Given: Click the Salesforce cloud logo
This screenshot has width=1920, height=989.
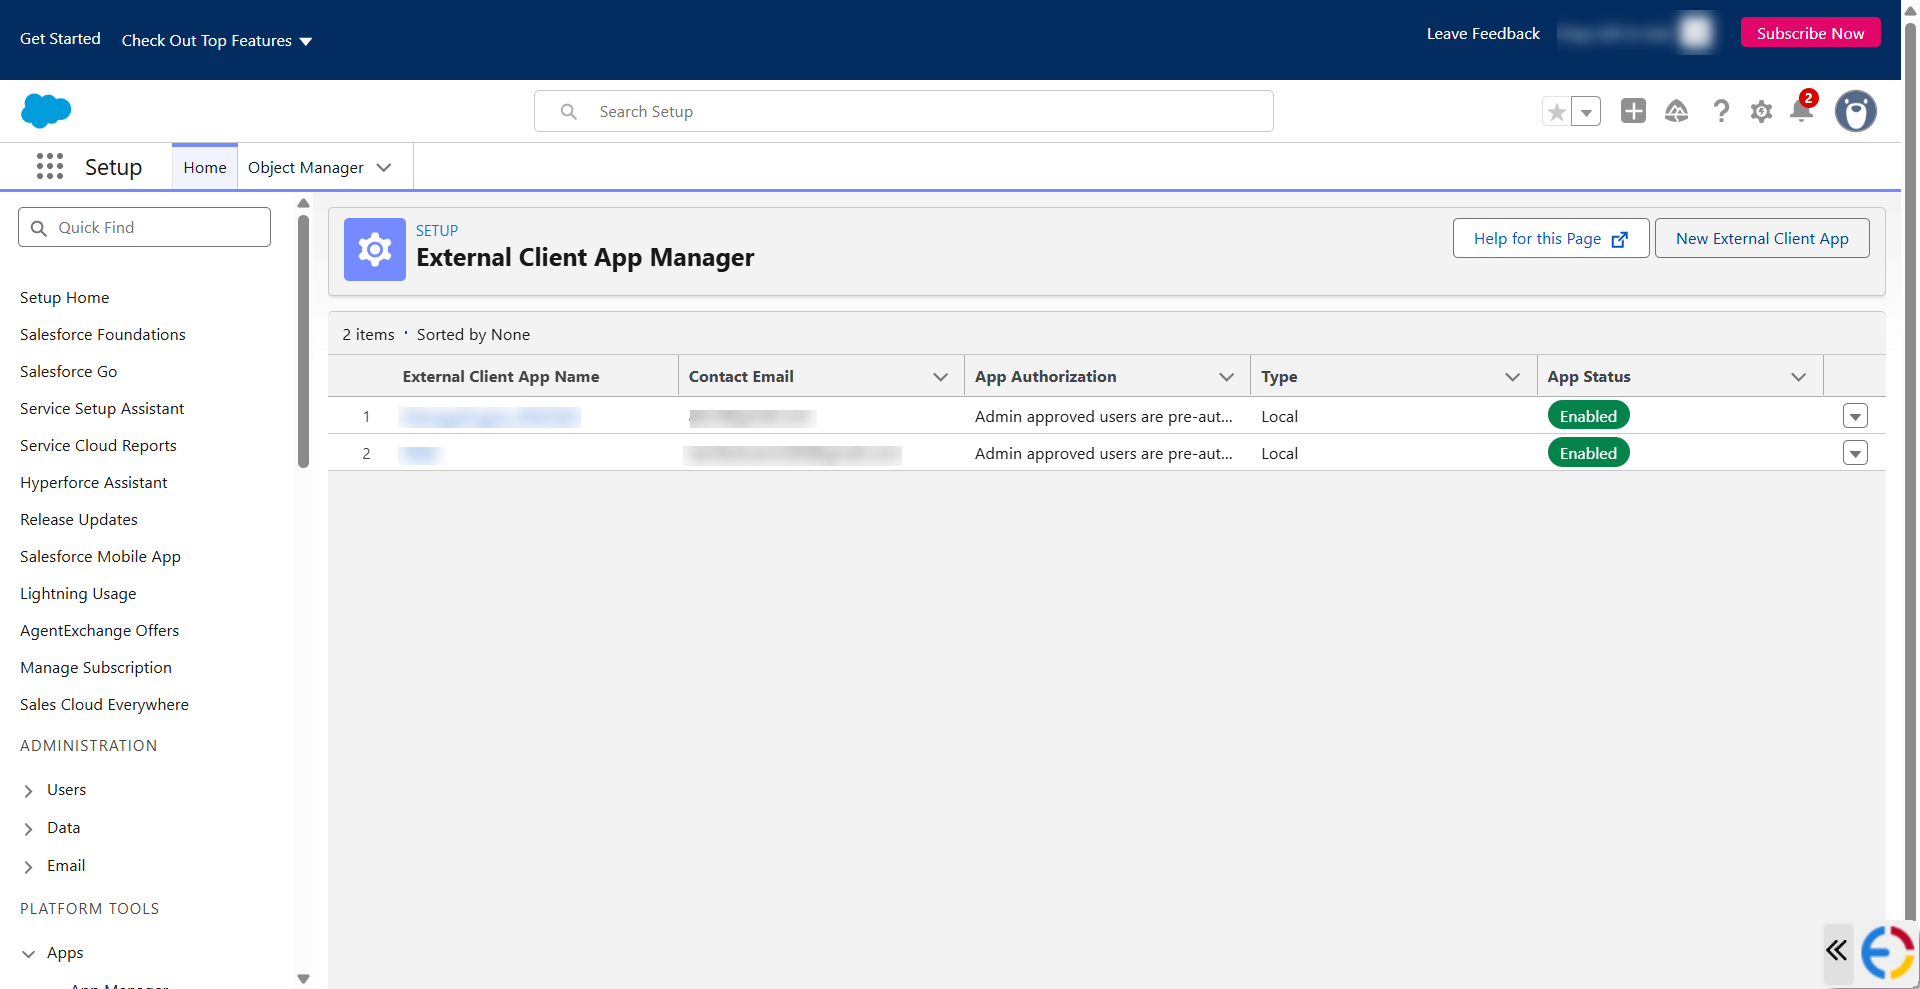Looking at the screenshot, I should click(x=46, y=111).
